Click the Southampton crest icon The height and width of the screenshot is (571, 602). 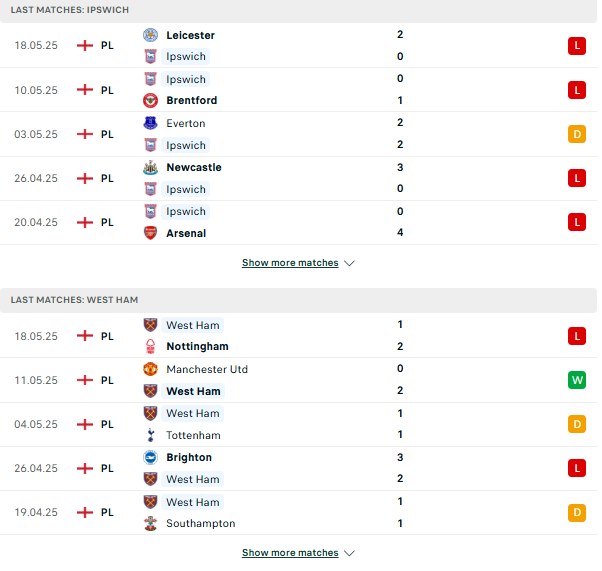[x=150, y=523]
